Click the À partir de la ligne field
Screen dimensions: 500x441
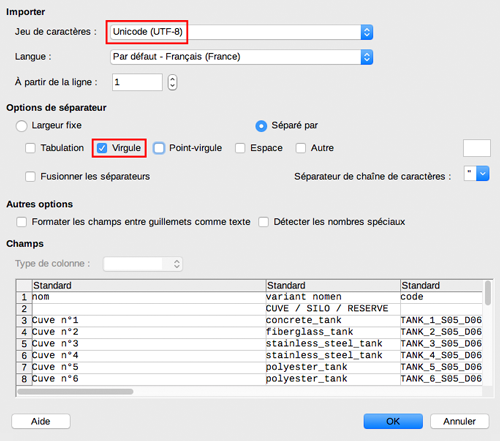tap(137, 82)
